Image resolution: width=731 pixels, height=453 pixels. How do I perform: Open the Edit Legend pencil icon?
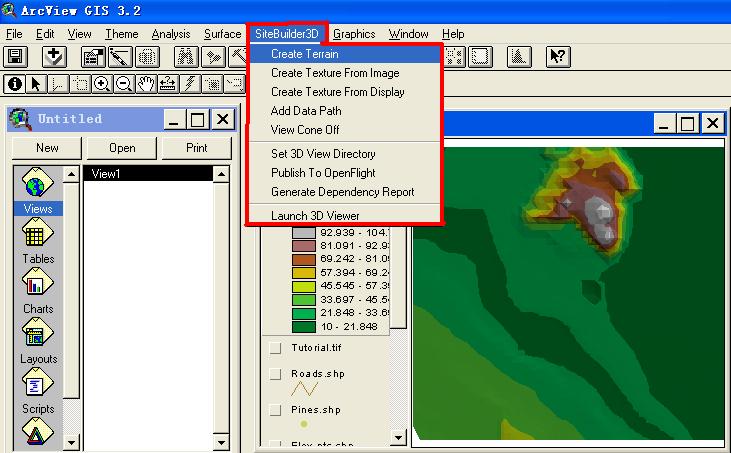coord(120,57)
